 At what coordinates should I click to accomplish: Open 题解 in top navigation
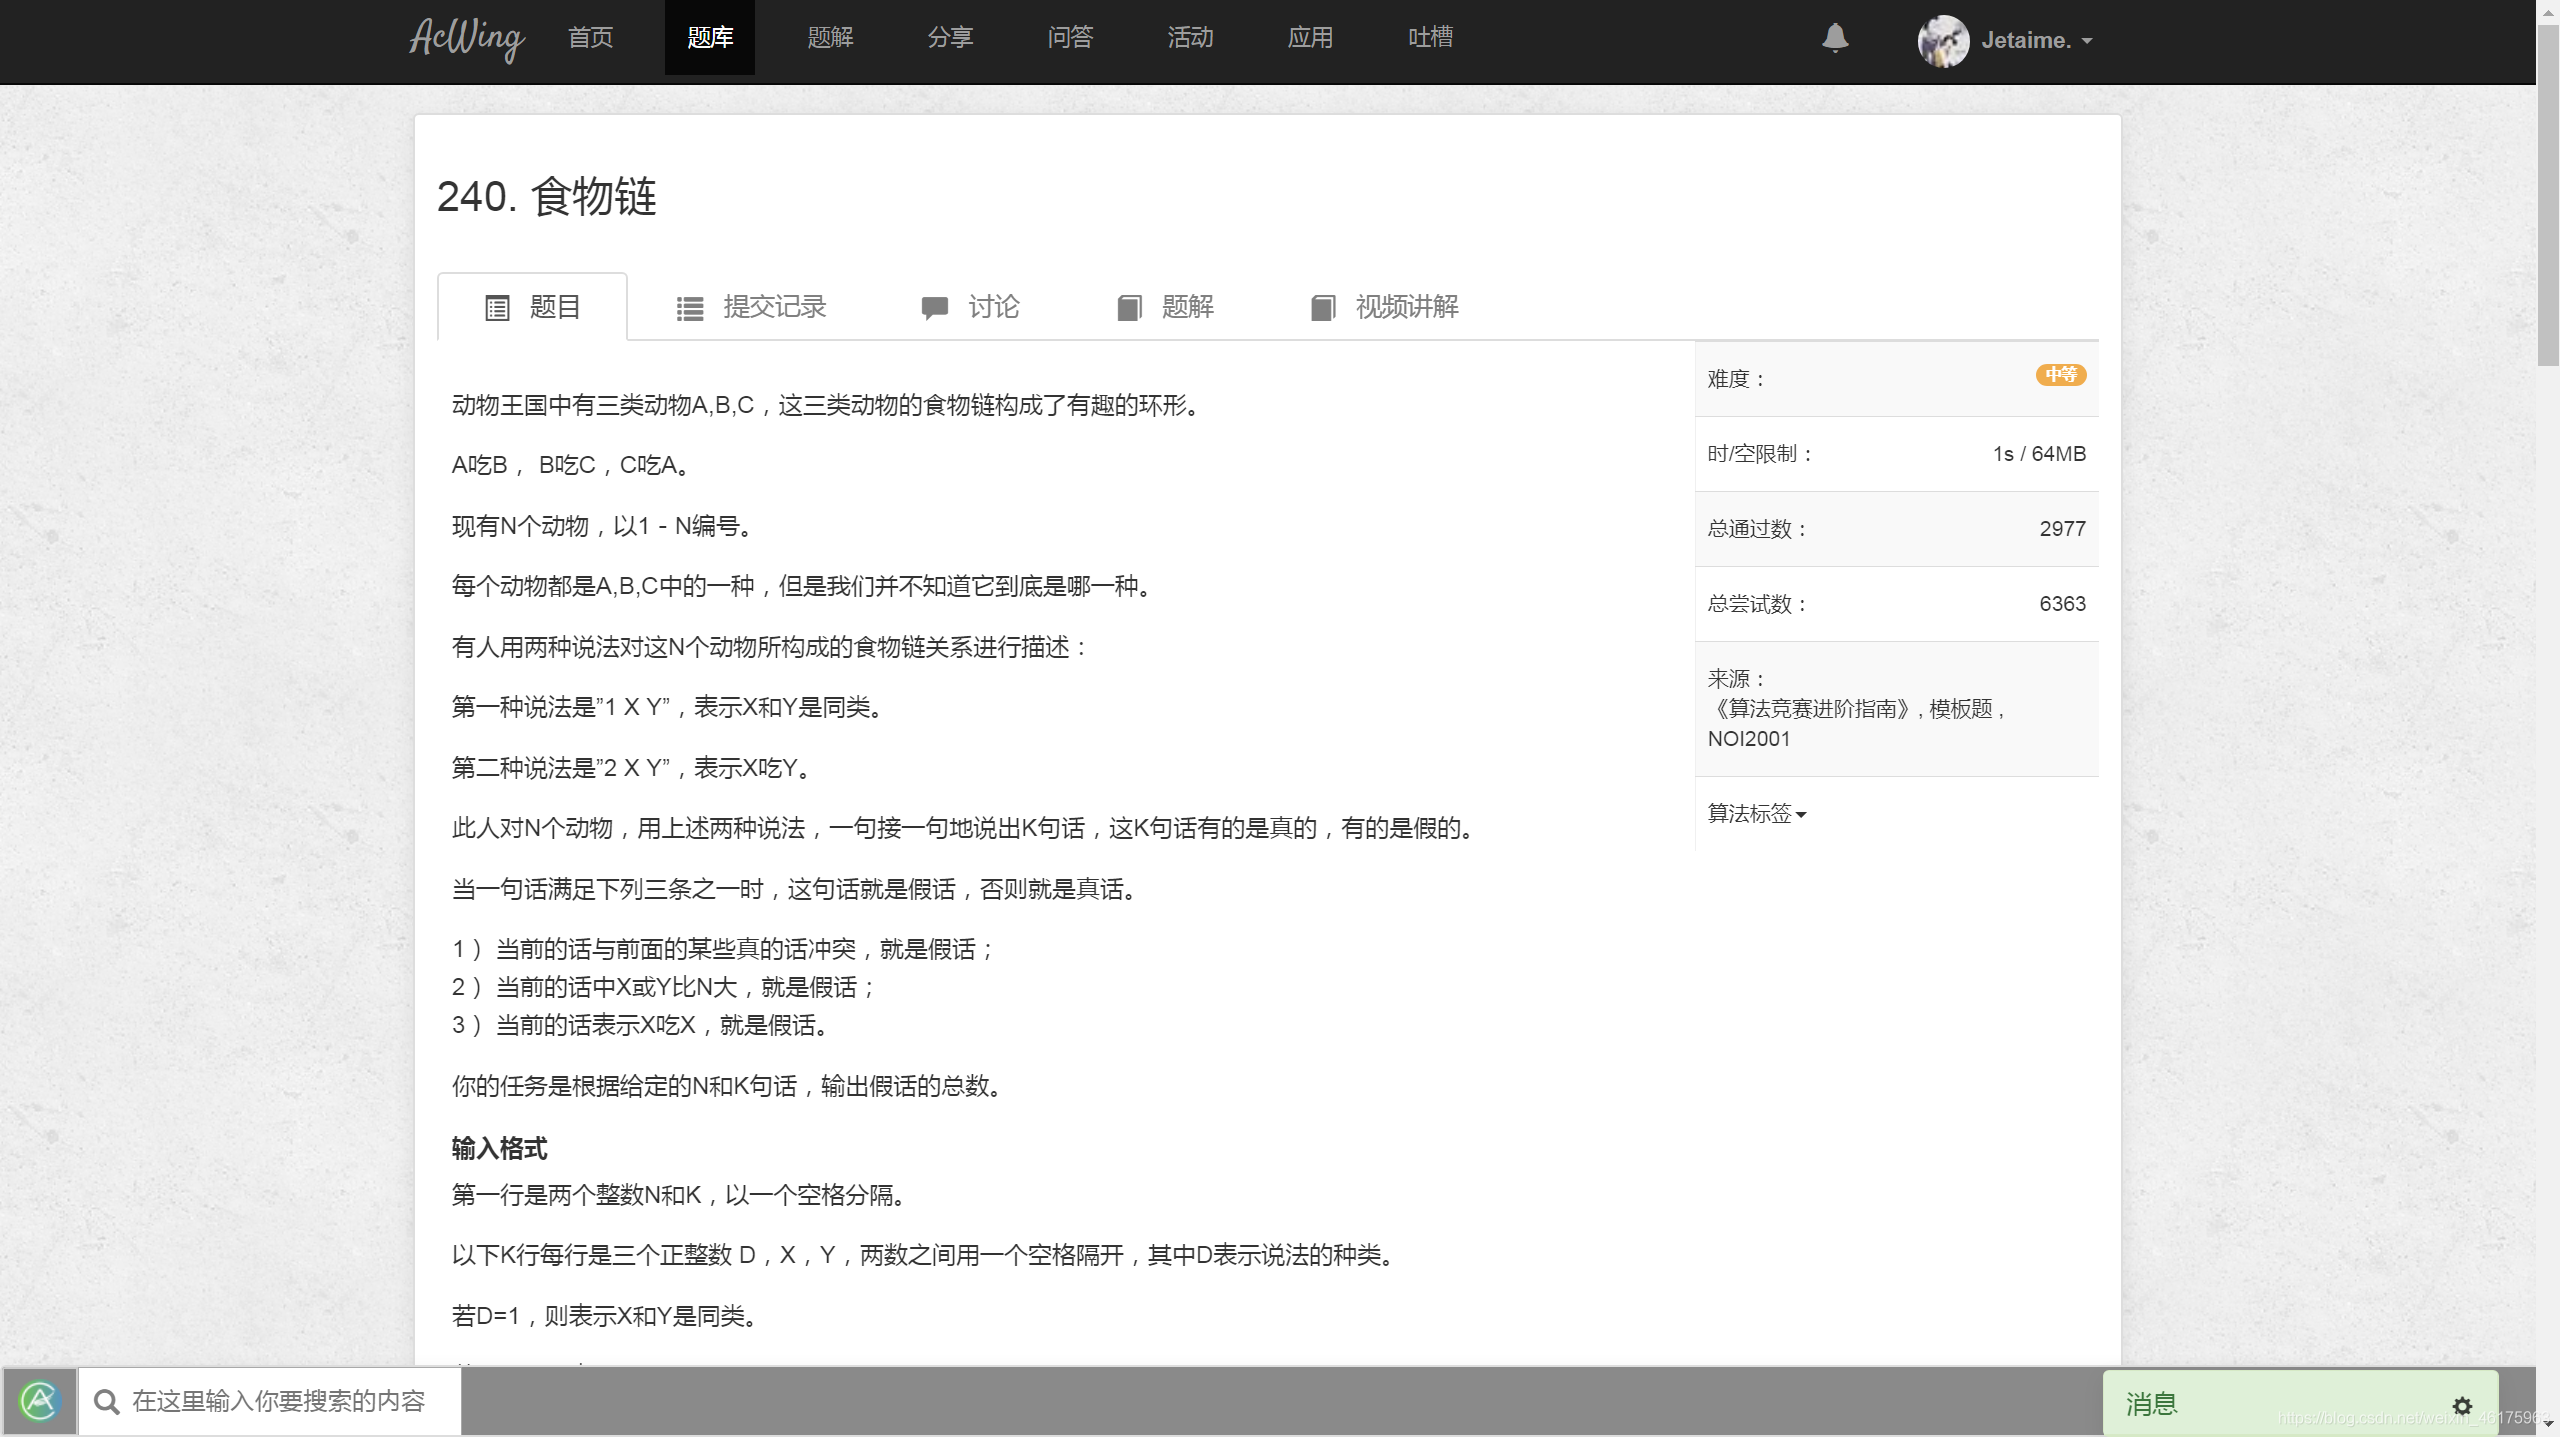[830, 38]
